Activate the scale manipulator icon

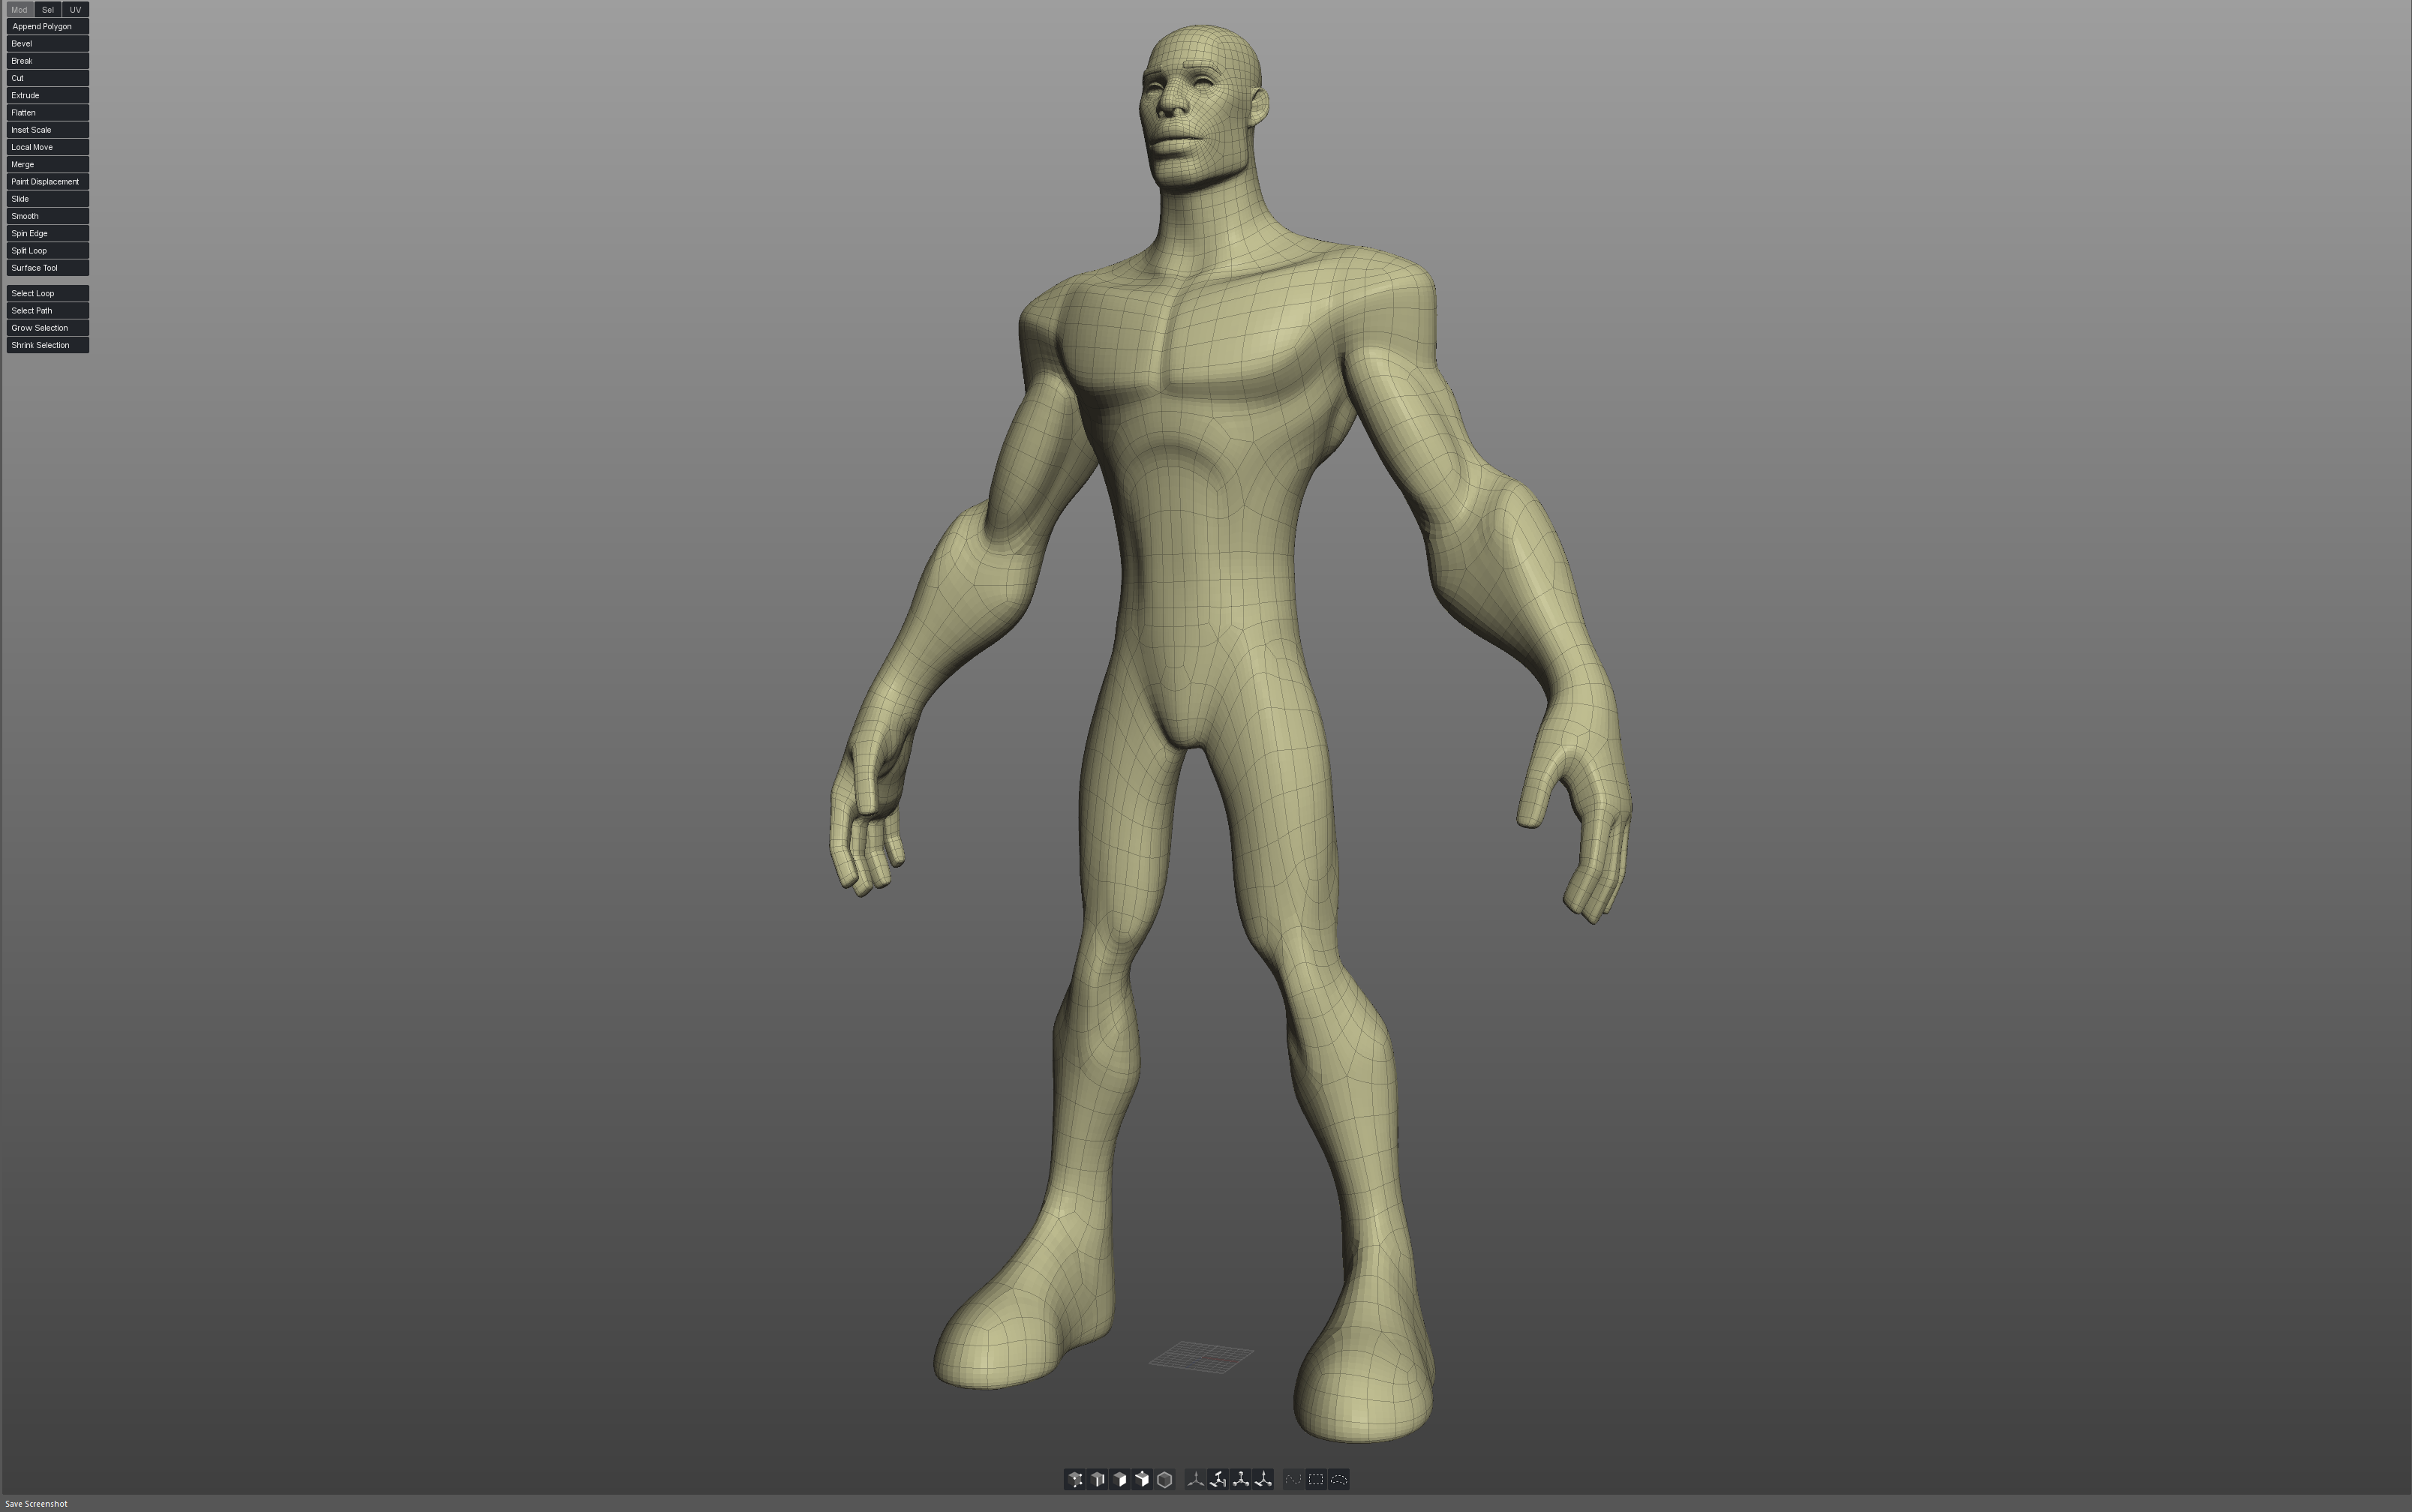pos(1241,1479)
